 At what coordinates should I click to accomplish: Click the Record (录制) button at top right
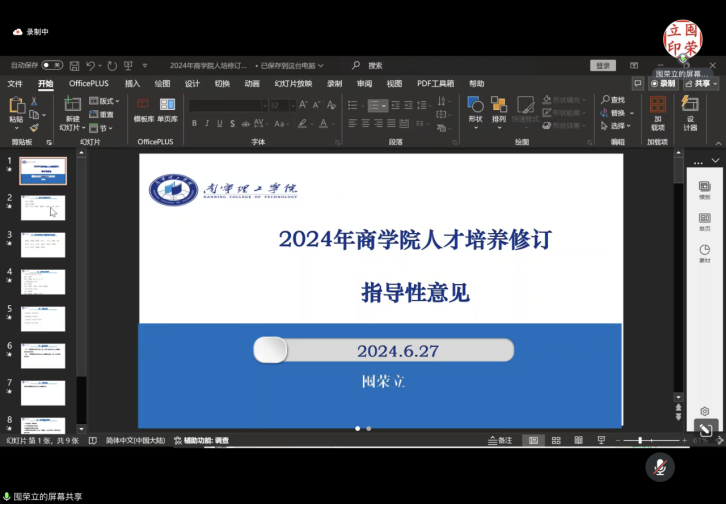[x=662, y=84]
